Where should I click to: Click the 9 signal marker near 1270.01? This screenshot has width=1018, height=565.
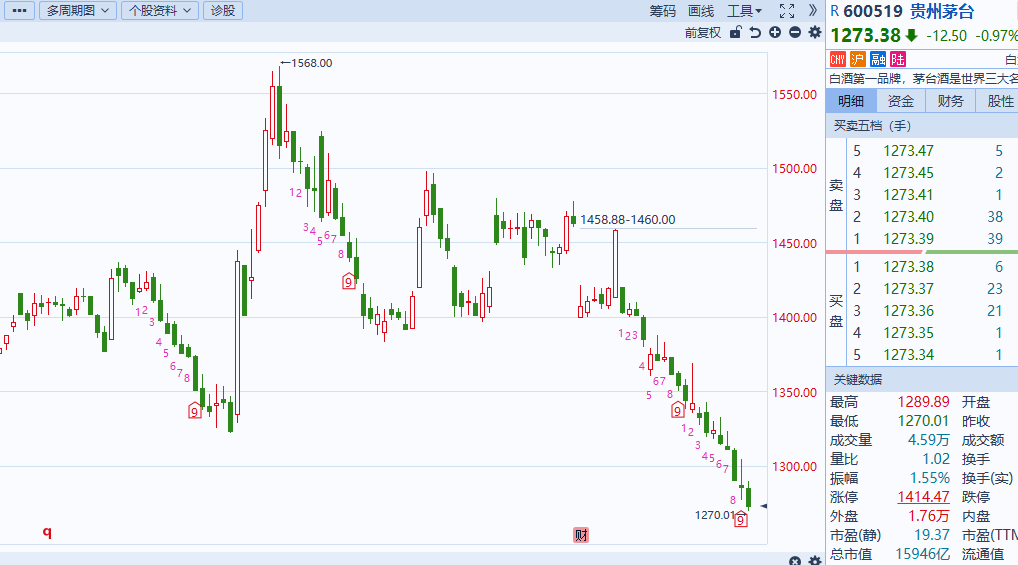(x=741, y=519)
